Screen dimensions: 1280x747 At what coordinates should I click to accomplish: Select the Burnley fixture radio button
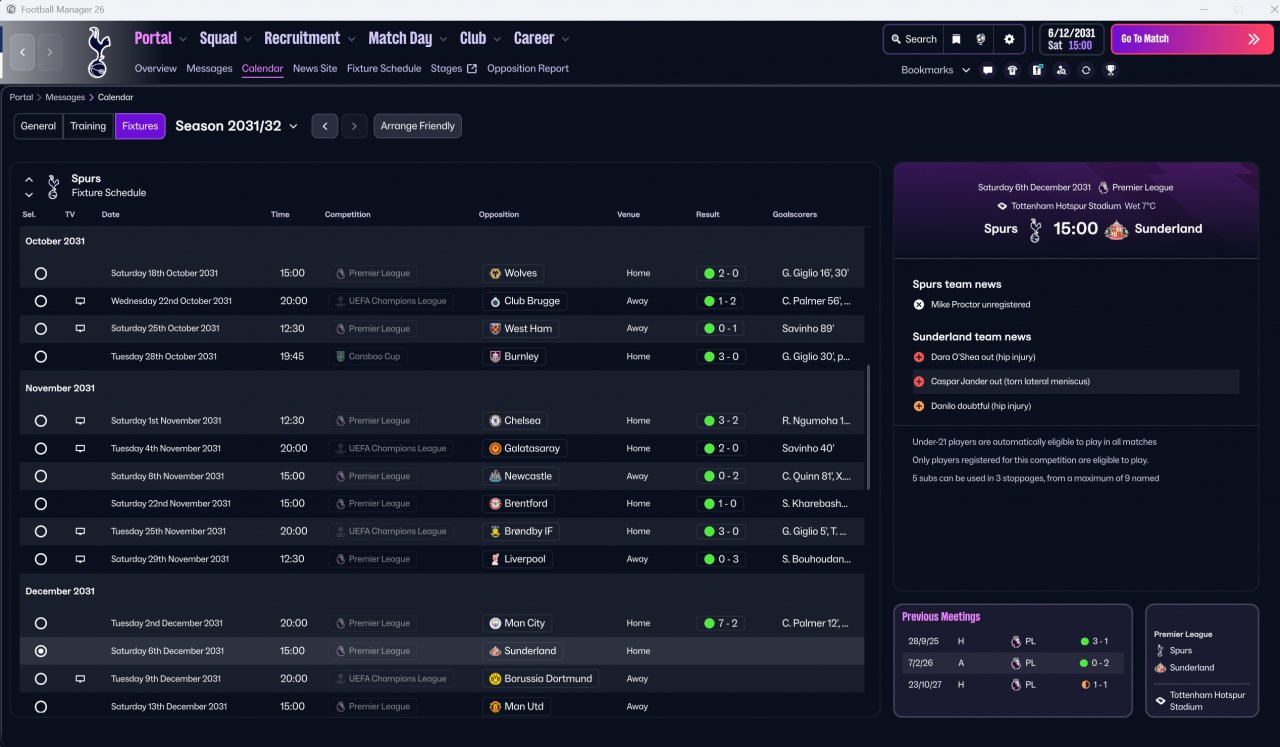(x=40, y=356)
